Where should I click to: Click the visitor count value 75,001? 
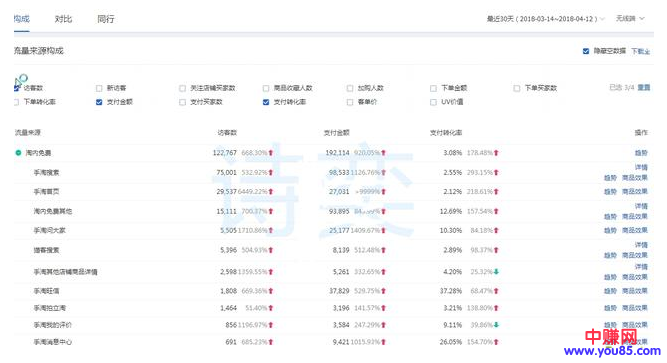pos(226,173)
